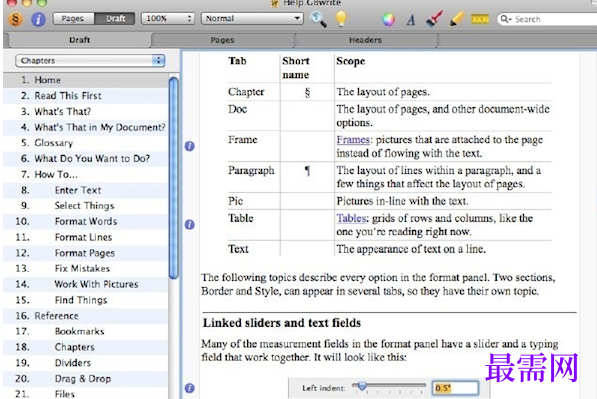Select What Do You Want to Do?

click(86, 158)
